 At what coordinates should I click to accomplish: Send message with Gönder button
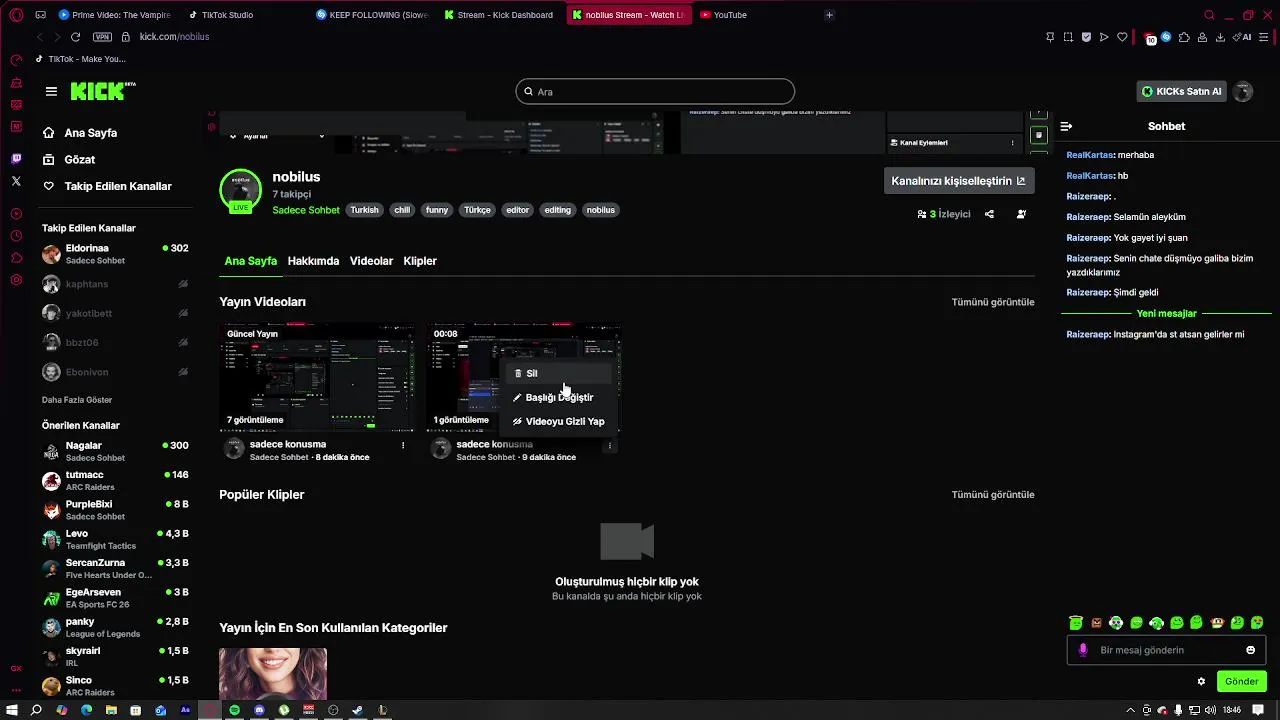[x=1241, y=681]
